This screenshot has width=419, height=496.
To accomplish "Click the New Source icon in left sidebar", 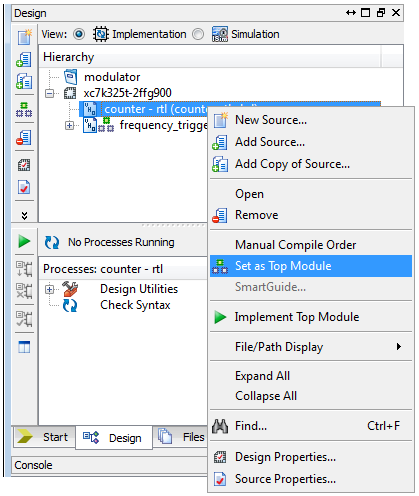I will (x=25, y=37).
